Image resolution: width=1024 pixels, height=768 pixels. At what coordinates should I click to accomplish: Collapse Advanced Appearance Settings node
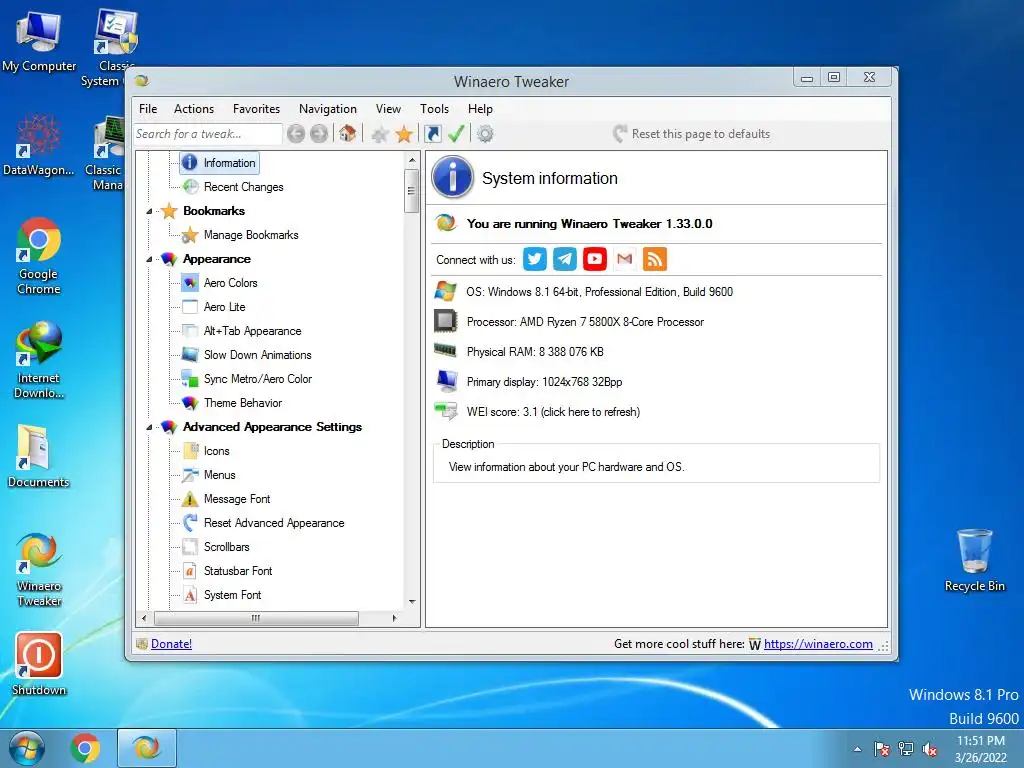pyautogui.click(x=150, y=427)
